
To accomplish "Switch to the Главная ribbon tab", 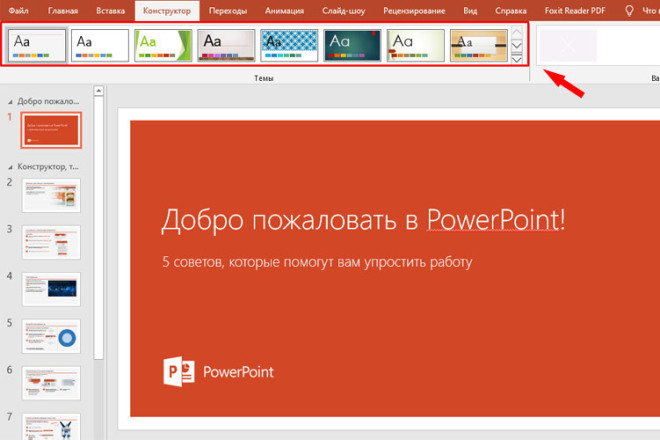I will (x=63, y=11).
